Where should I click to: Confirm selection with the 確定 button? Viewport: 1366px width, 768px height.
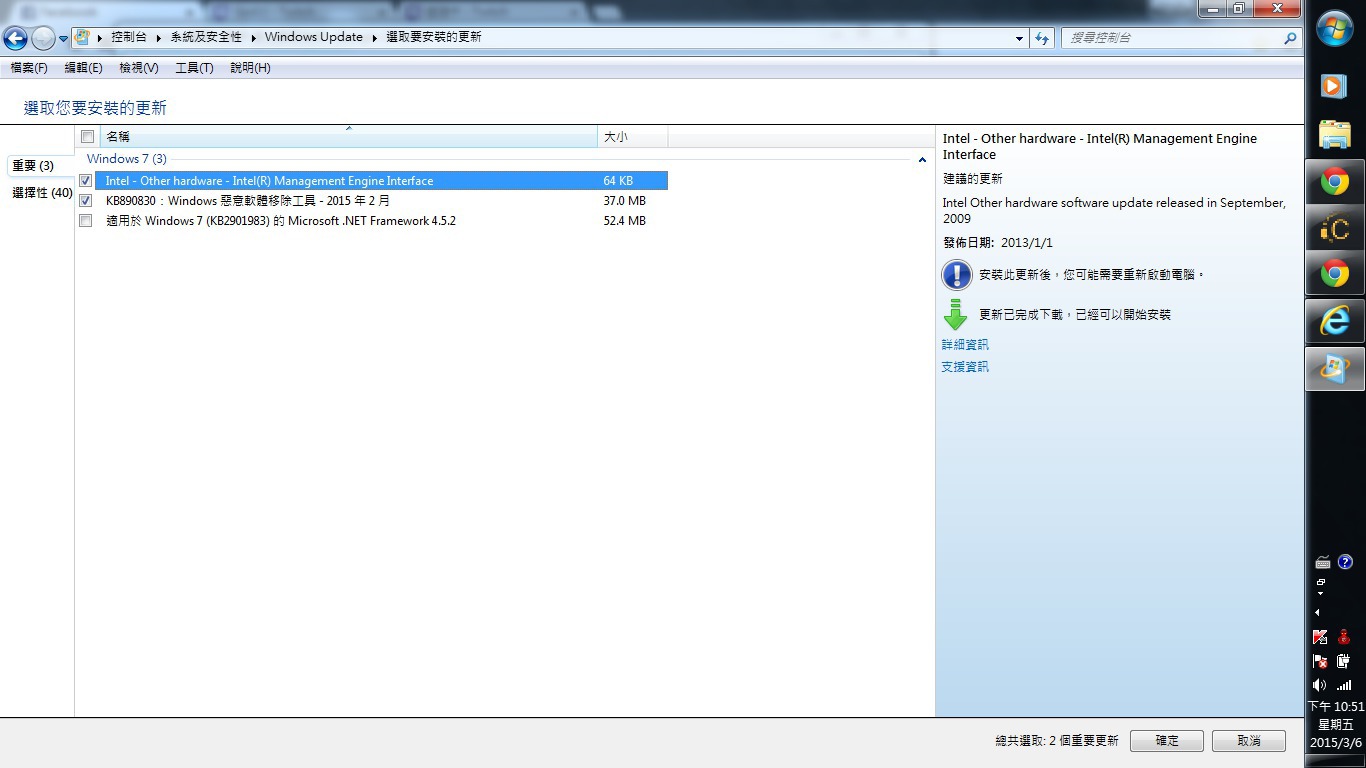coord(1167,741)
